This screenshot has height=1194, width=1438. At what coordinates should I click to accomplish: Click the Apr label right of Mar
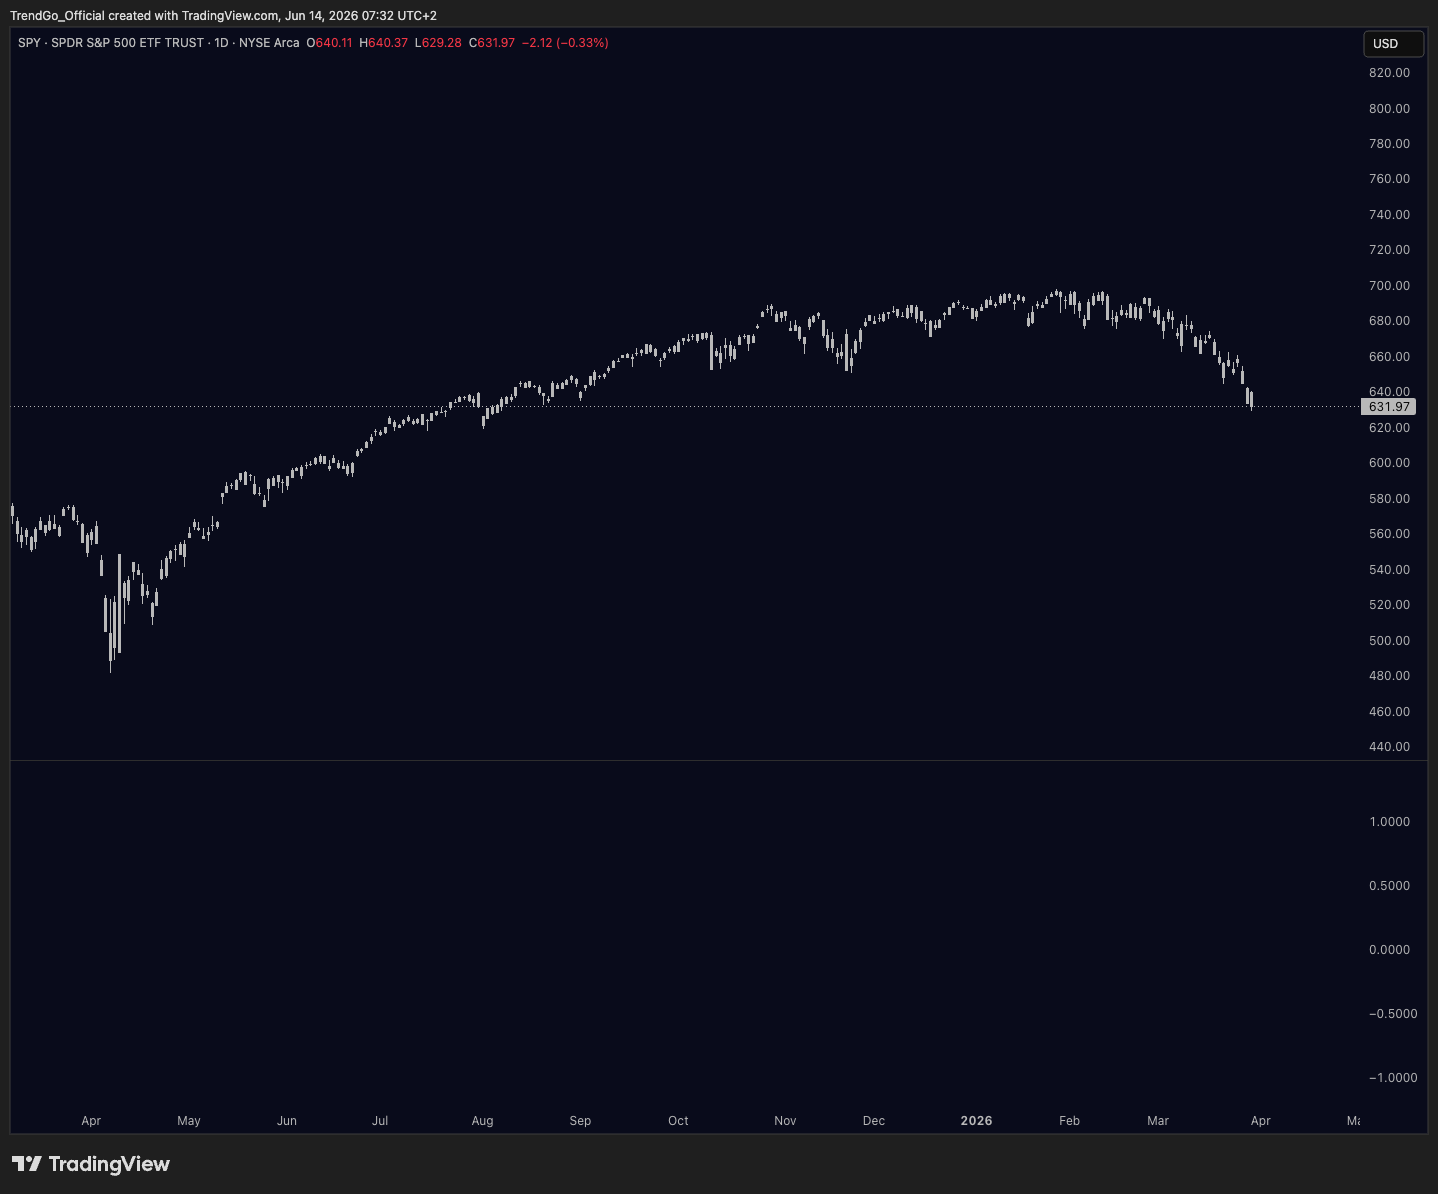click(x=1261, y=1121)
